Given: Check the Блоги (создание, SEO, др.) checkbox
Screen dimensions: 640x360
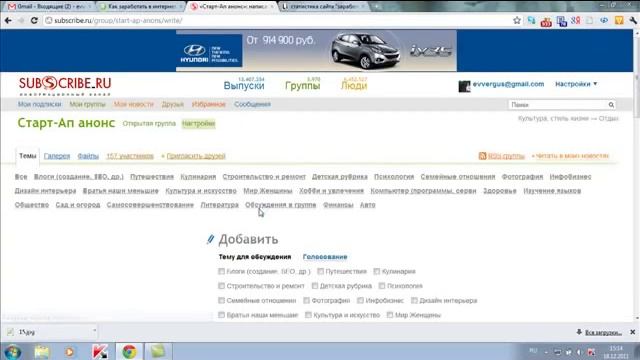Looking at the screenshot, I should pyautogui.click(x=221, y=271).
